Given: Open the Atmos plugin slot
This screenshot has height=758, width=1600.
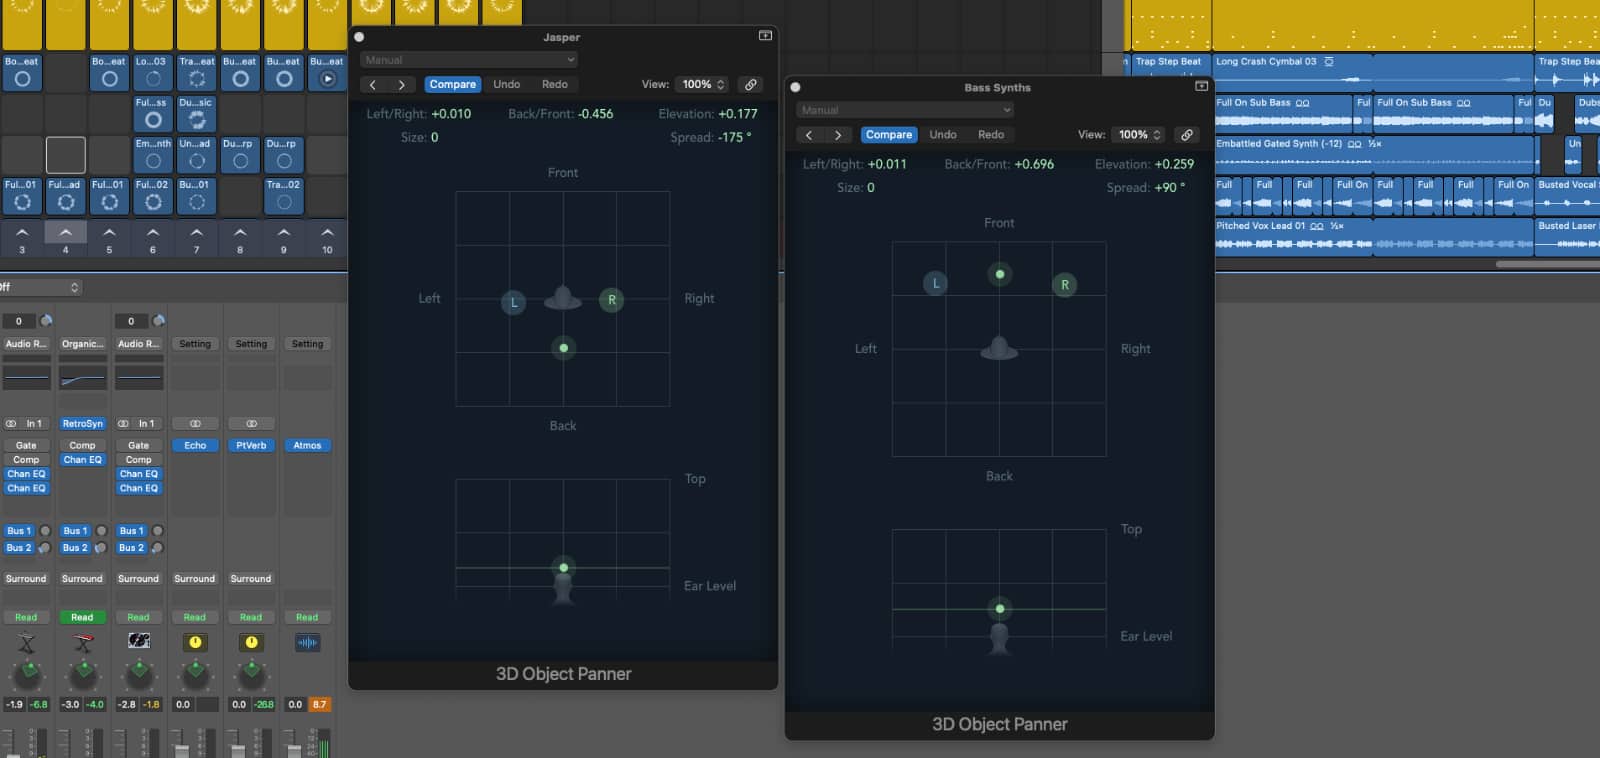Looking at the screenshot, I should click(x=307, y=445).
